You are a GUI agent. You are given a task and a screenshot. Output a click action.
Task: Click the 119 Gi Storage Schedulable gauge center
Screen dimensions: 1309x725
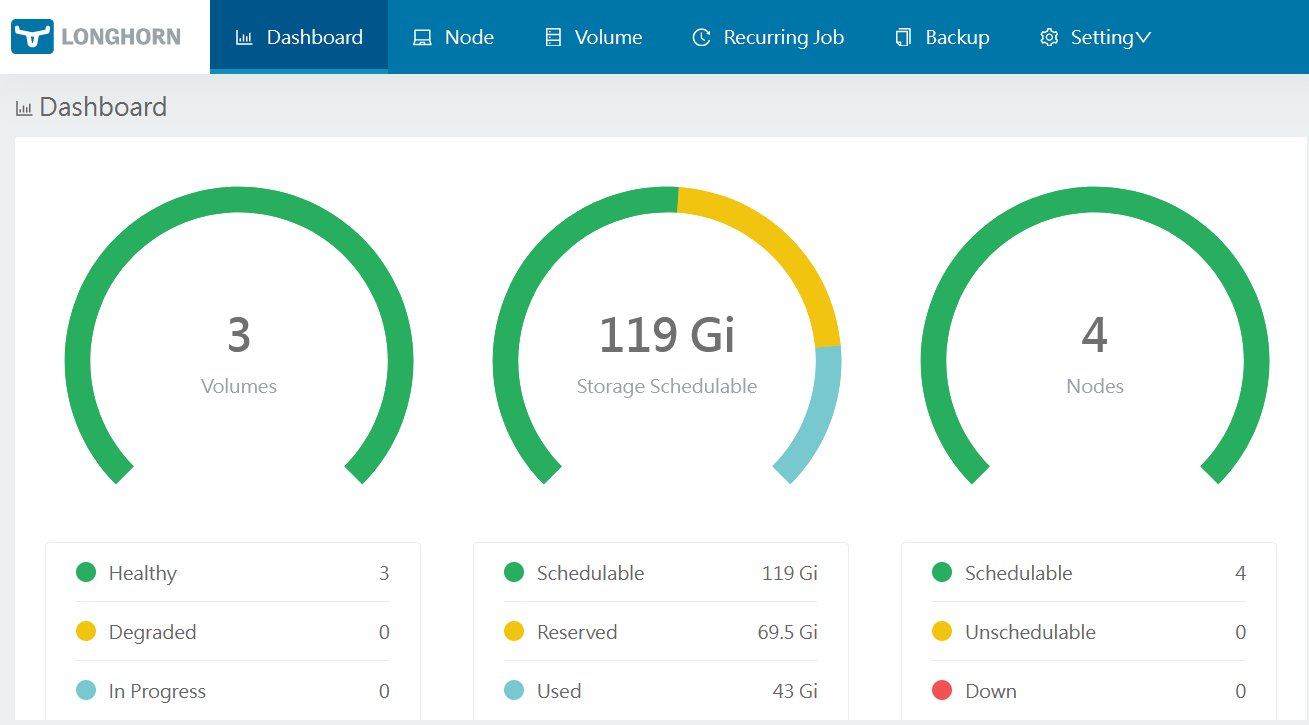pyautogui.click(x=667, y=335)
